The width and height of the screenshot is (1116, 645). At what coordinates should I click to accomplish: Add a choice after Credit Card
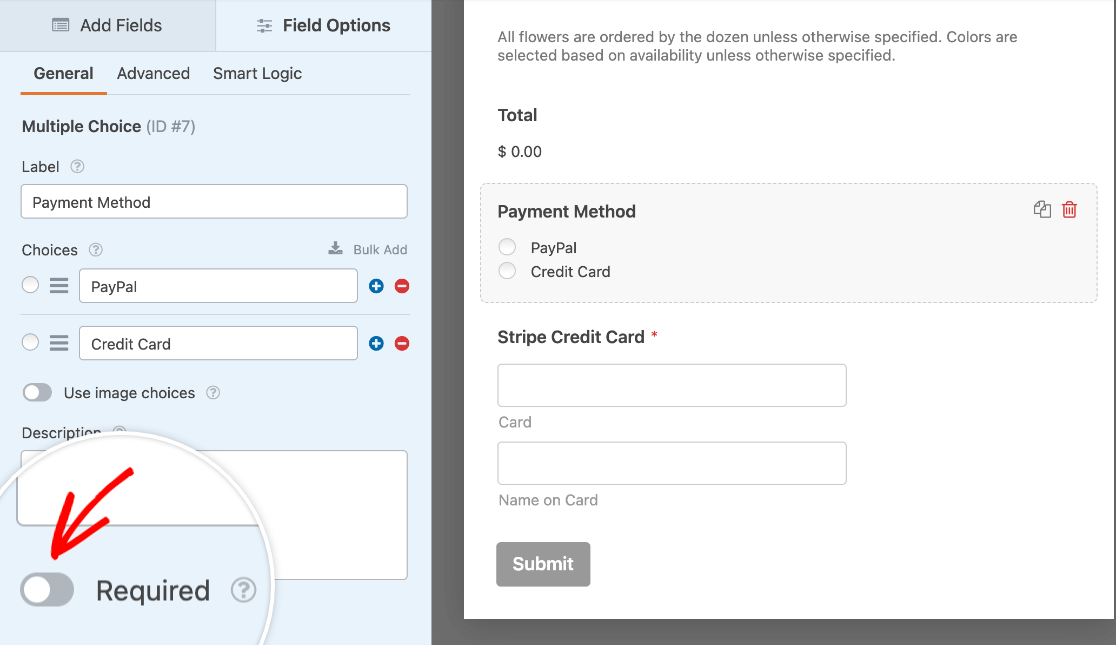(377, 344)
